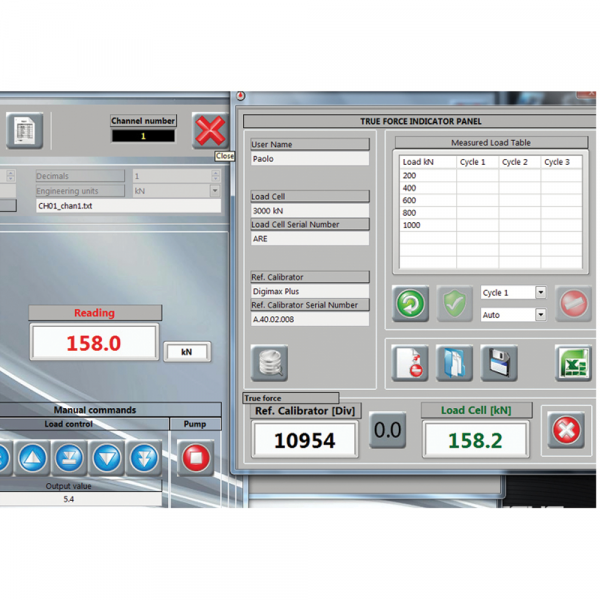
Task: Click the green refresh cycle button
Action: [410, 304]
